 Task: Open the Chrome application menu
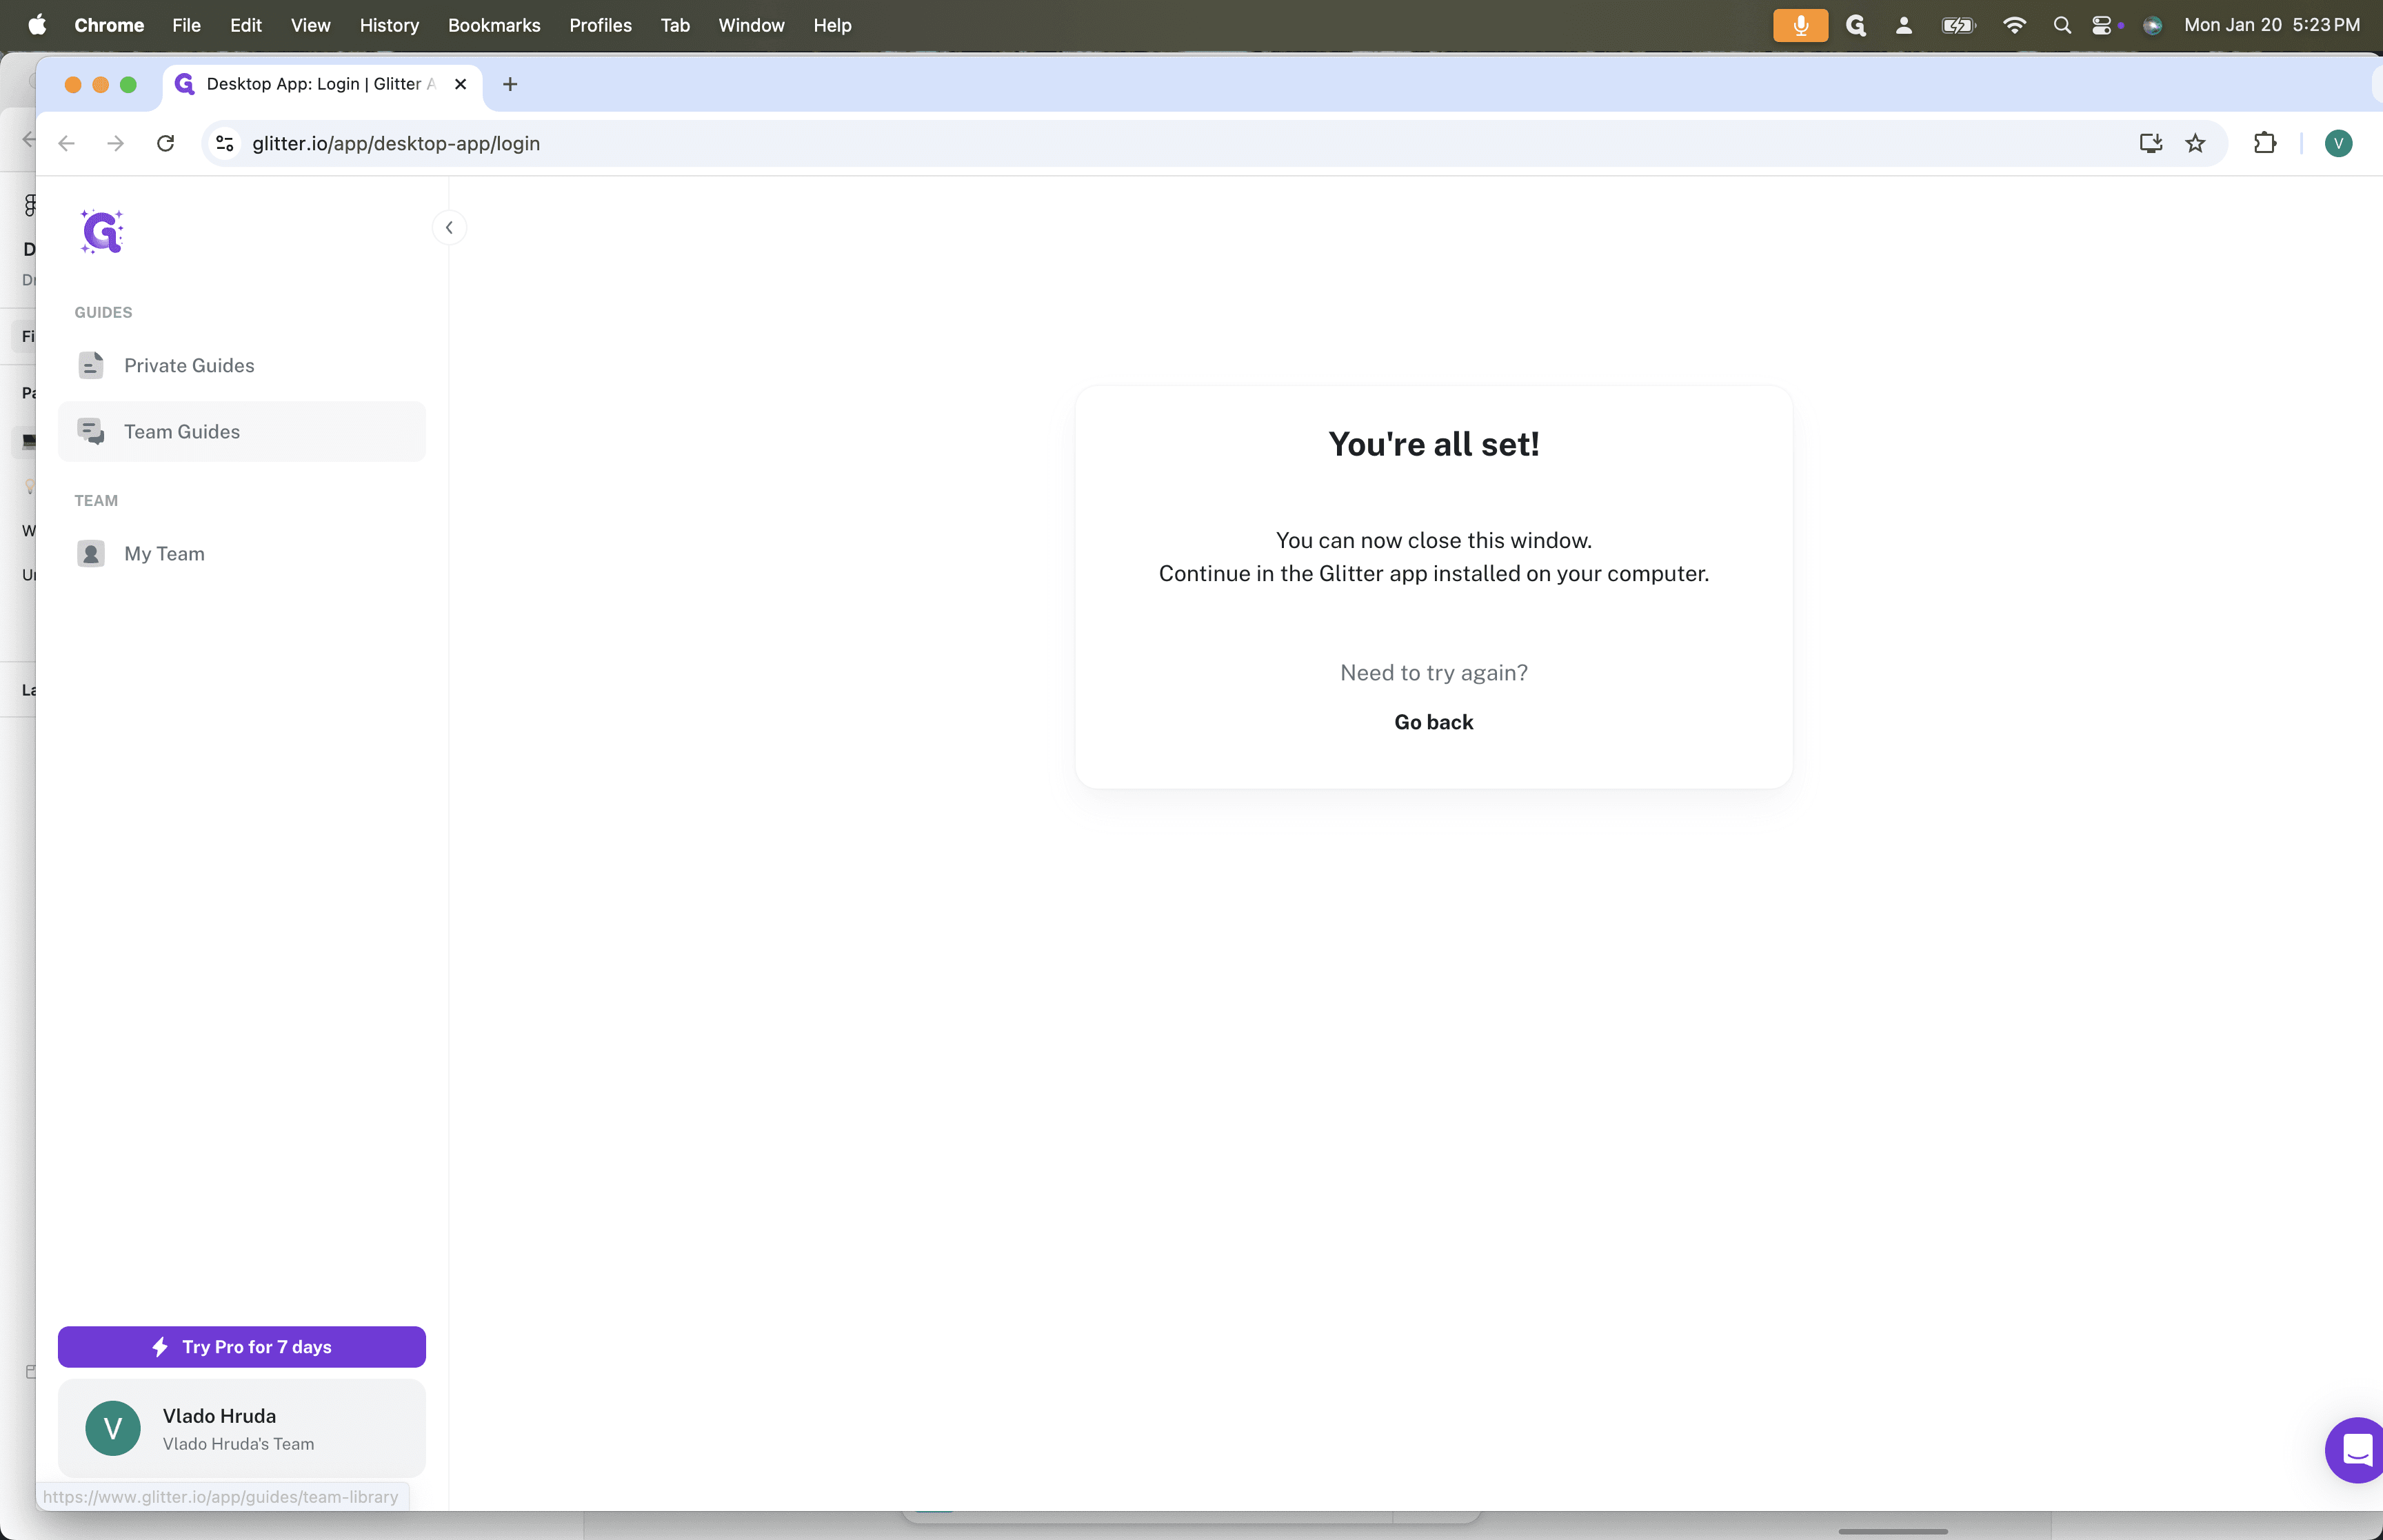point(109,25)
